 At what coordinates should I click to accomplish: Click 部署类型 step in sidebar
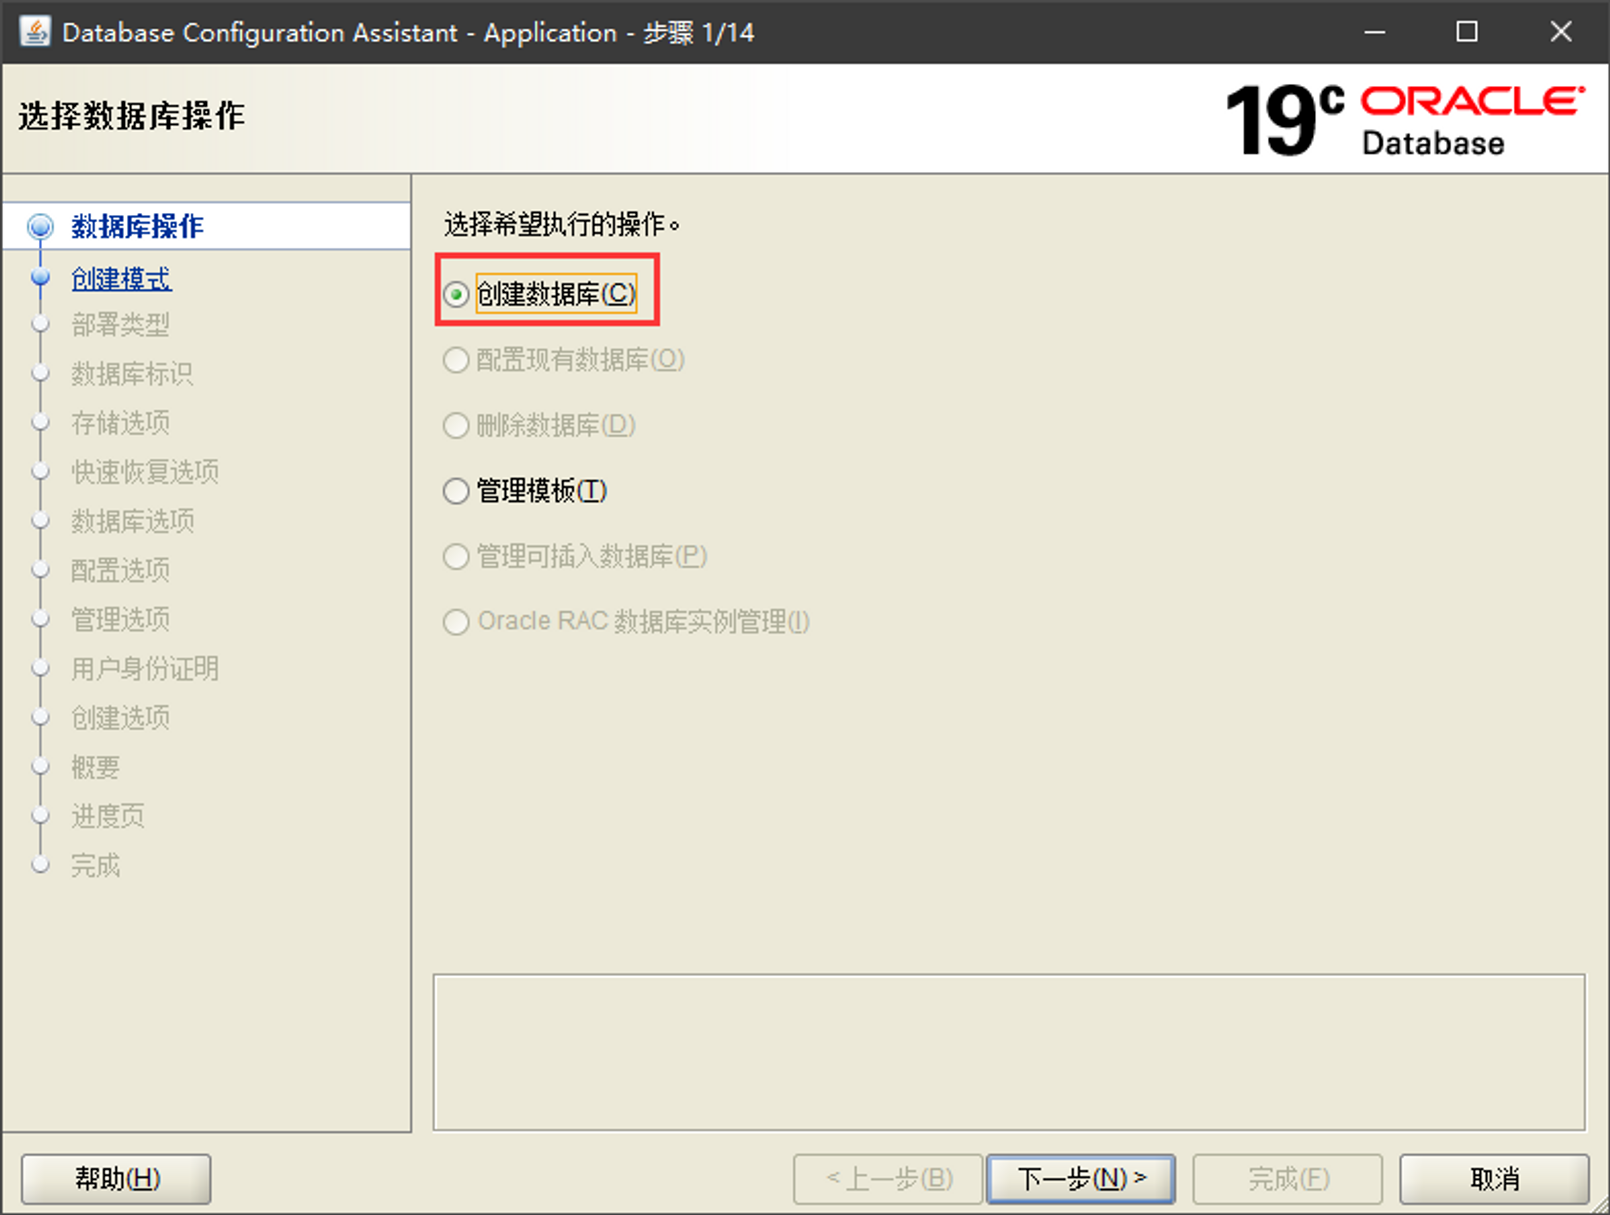point(120,325)
